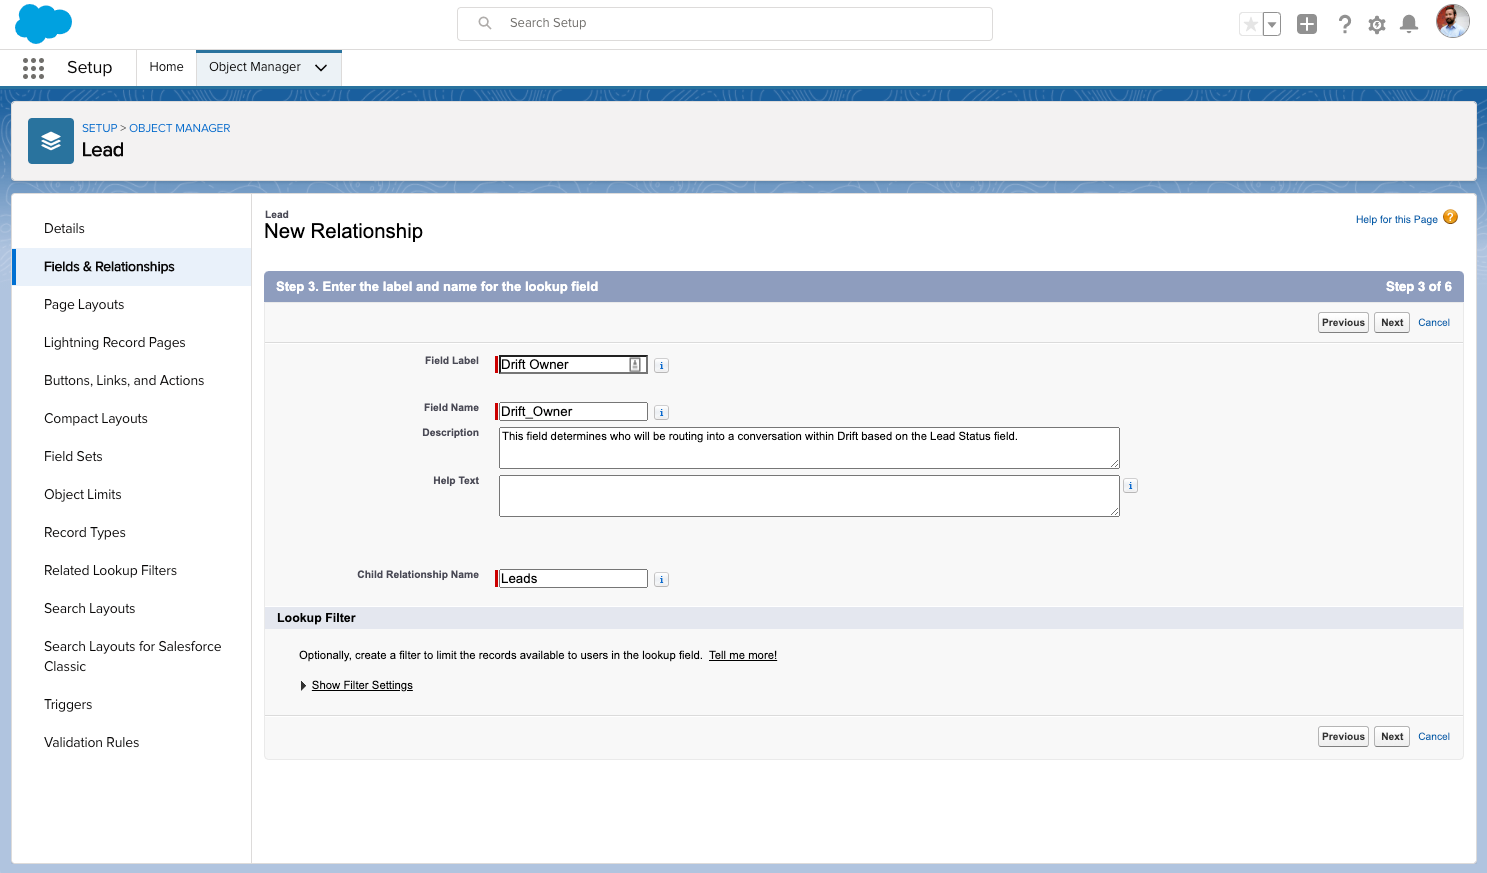Click into the Description text area
Image resolution: width=1487 pixels, height=873 pixels.
(x=809, y=448)
